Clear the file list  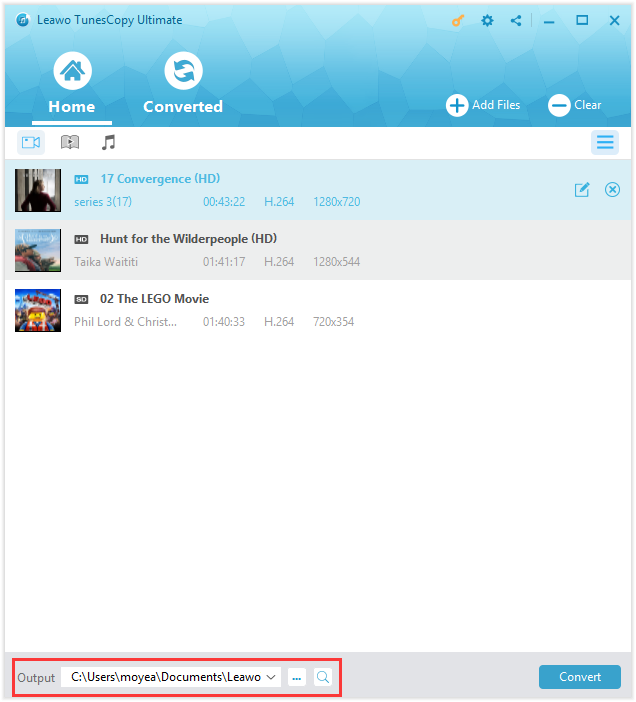pos(575,106)
